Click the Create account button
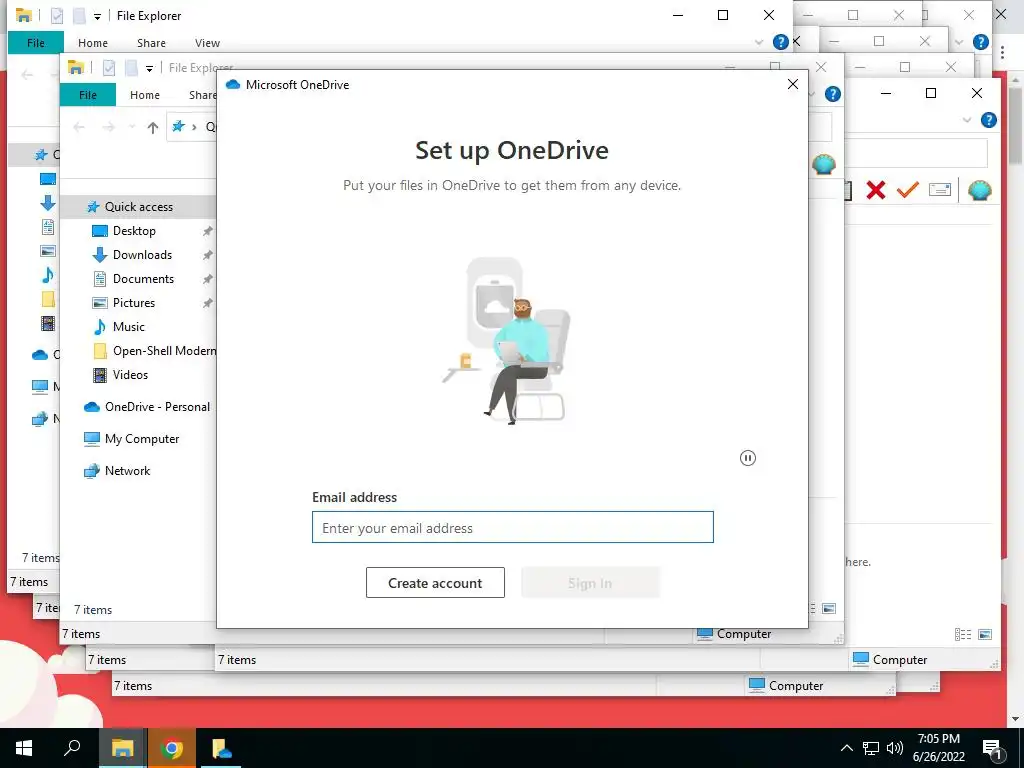 (x=435, y=583)
